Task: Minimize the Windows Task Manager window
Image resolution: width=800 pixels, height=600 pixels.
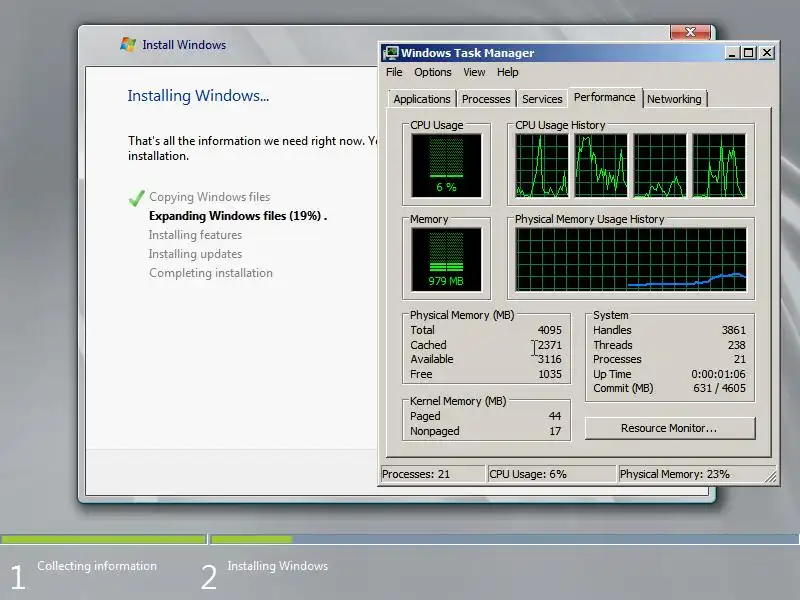Action: point(732,53)
